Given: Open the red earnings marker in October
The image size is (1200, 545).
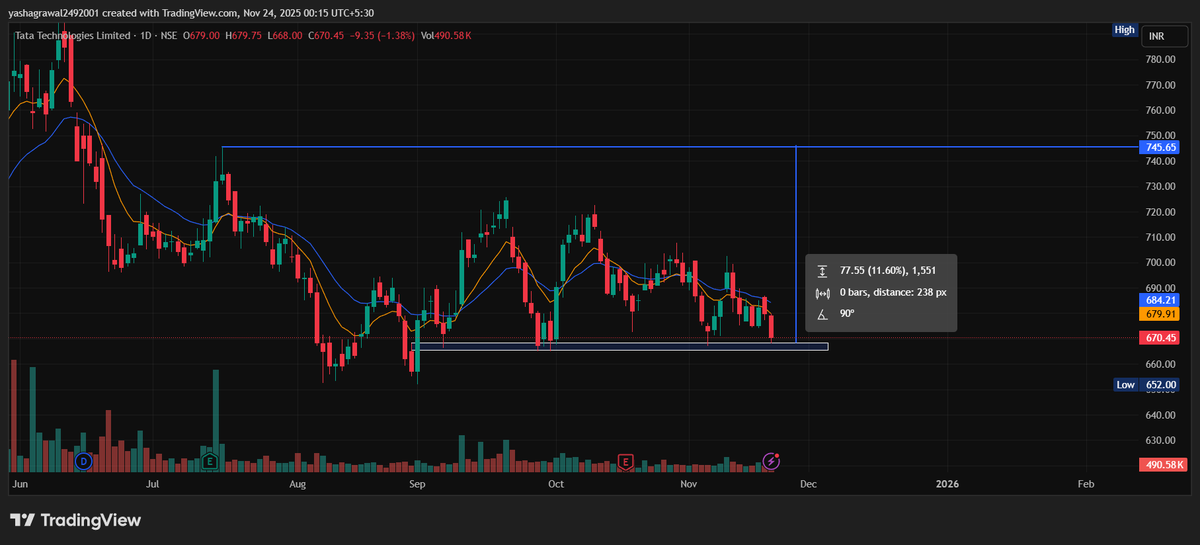Looking at the screenshot, I should pos(625,462).
